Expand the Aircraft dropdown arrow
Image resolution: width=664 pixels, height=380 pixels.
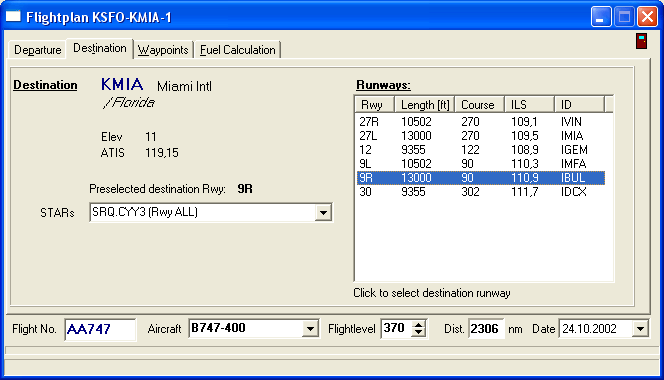(x=310, y=329)
